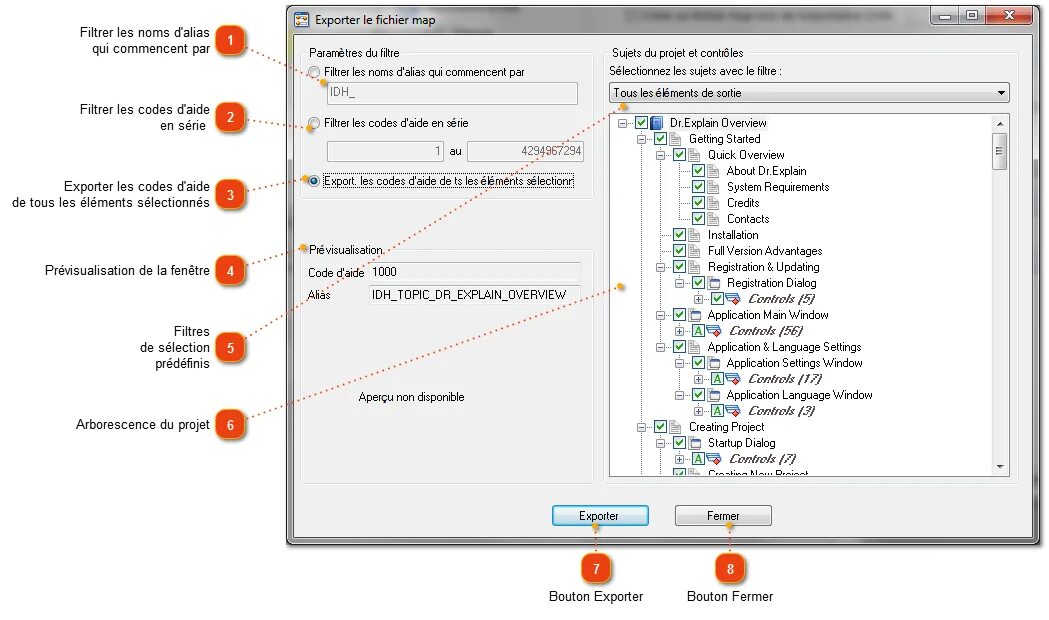Image resolution: width=1049 pixels, height=620 pixels.
Task: Click the tree scrollbar's up arrow
Action: pyautogui.click(x=999, y=124)
